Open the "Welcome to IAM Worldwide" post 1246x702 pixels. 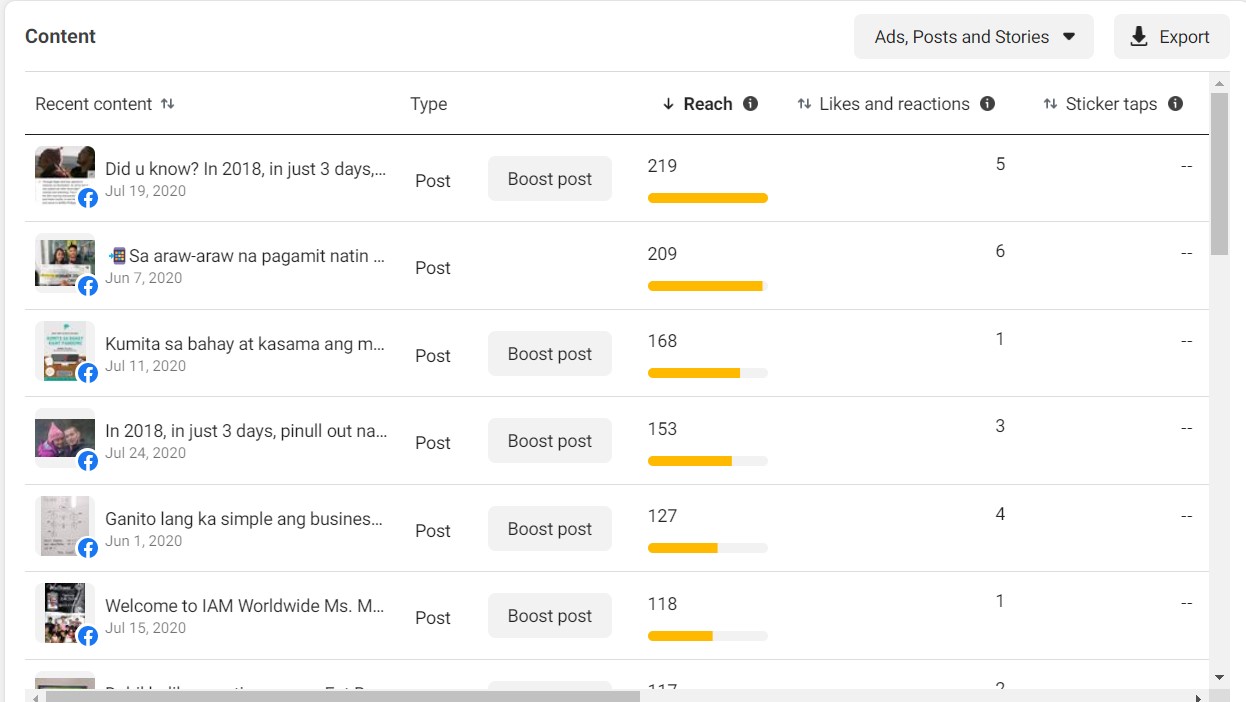[244, 606]
